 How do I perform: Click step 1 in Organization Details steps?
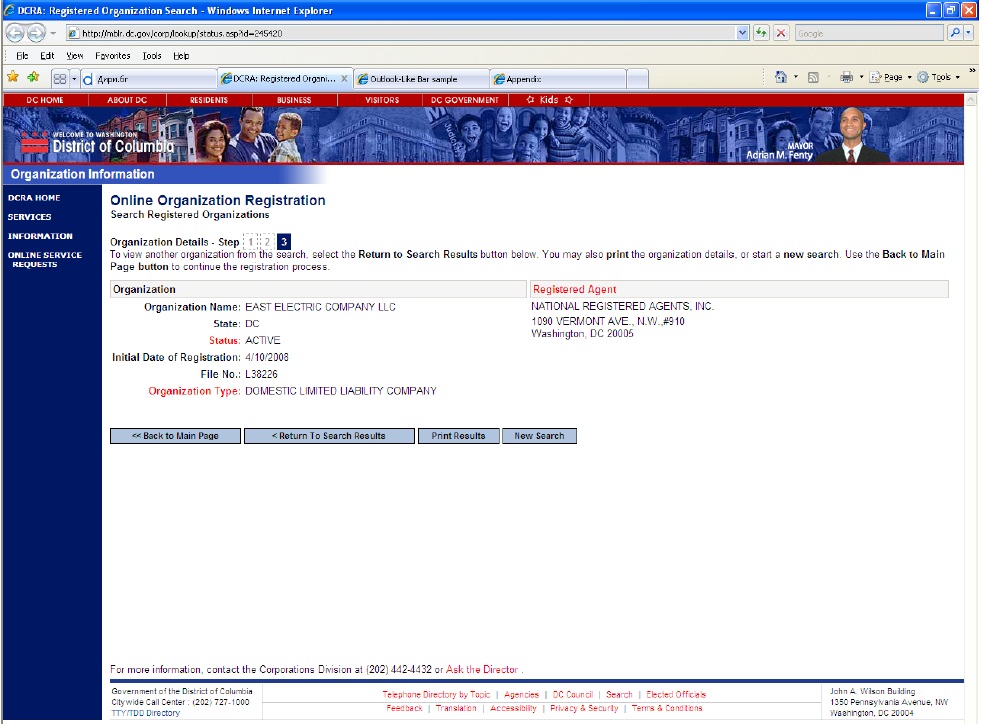tap(251, 242)
